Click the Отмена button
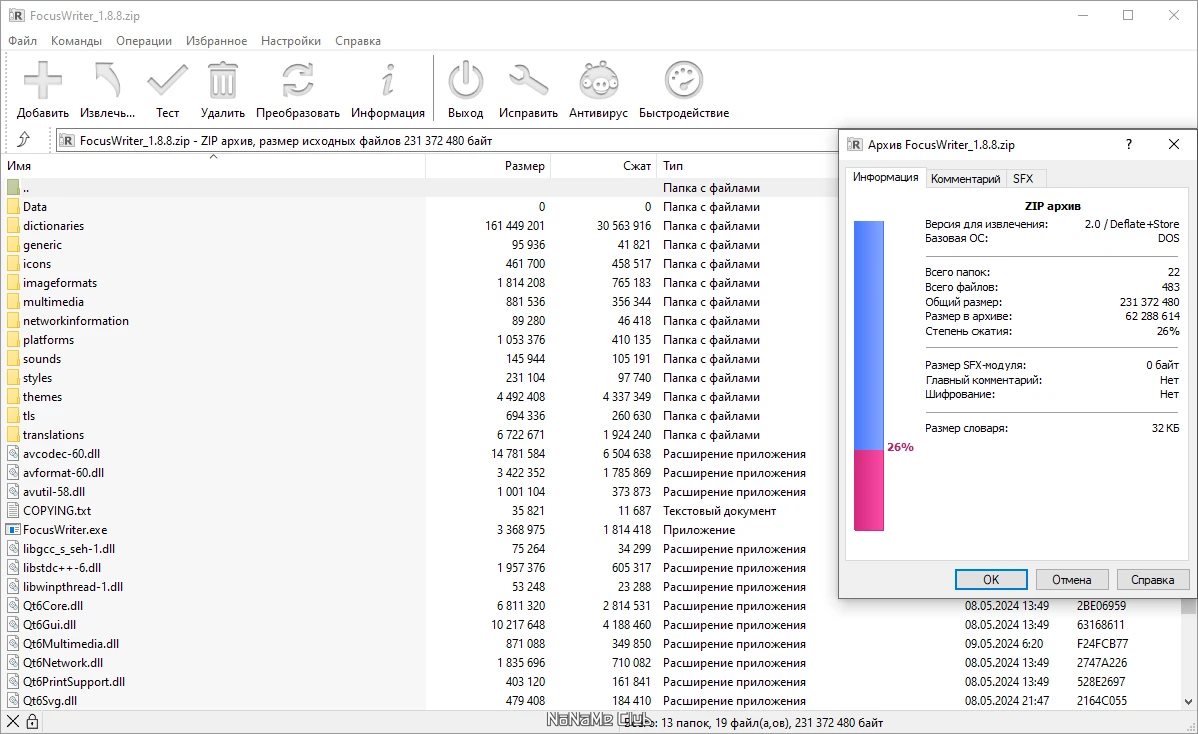This screenshot has height=734, width=1198. [1071, 580]
